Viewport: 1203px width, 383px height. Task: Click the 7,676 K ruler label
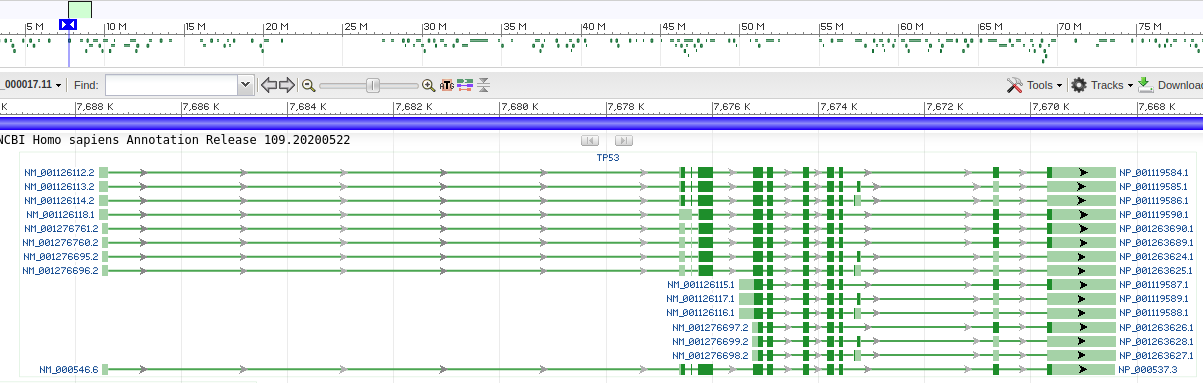click(x=732, y=106)
